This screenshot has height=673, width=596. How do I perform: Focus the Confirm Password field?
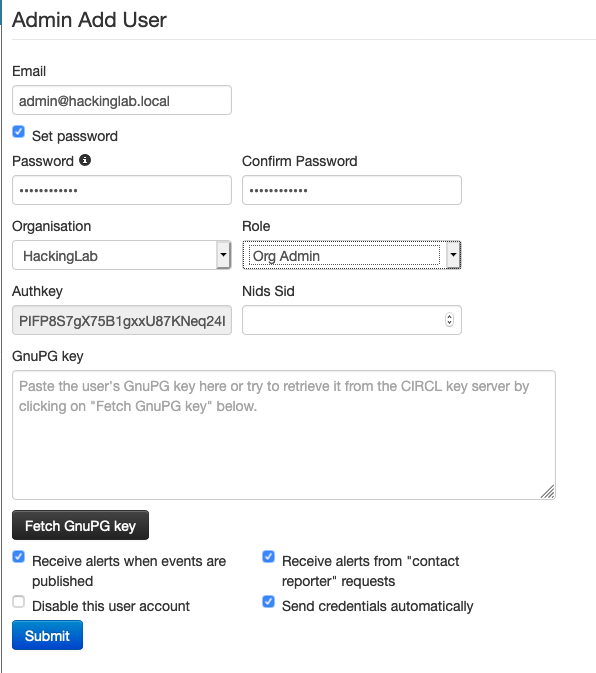click(352, 190)
